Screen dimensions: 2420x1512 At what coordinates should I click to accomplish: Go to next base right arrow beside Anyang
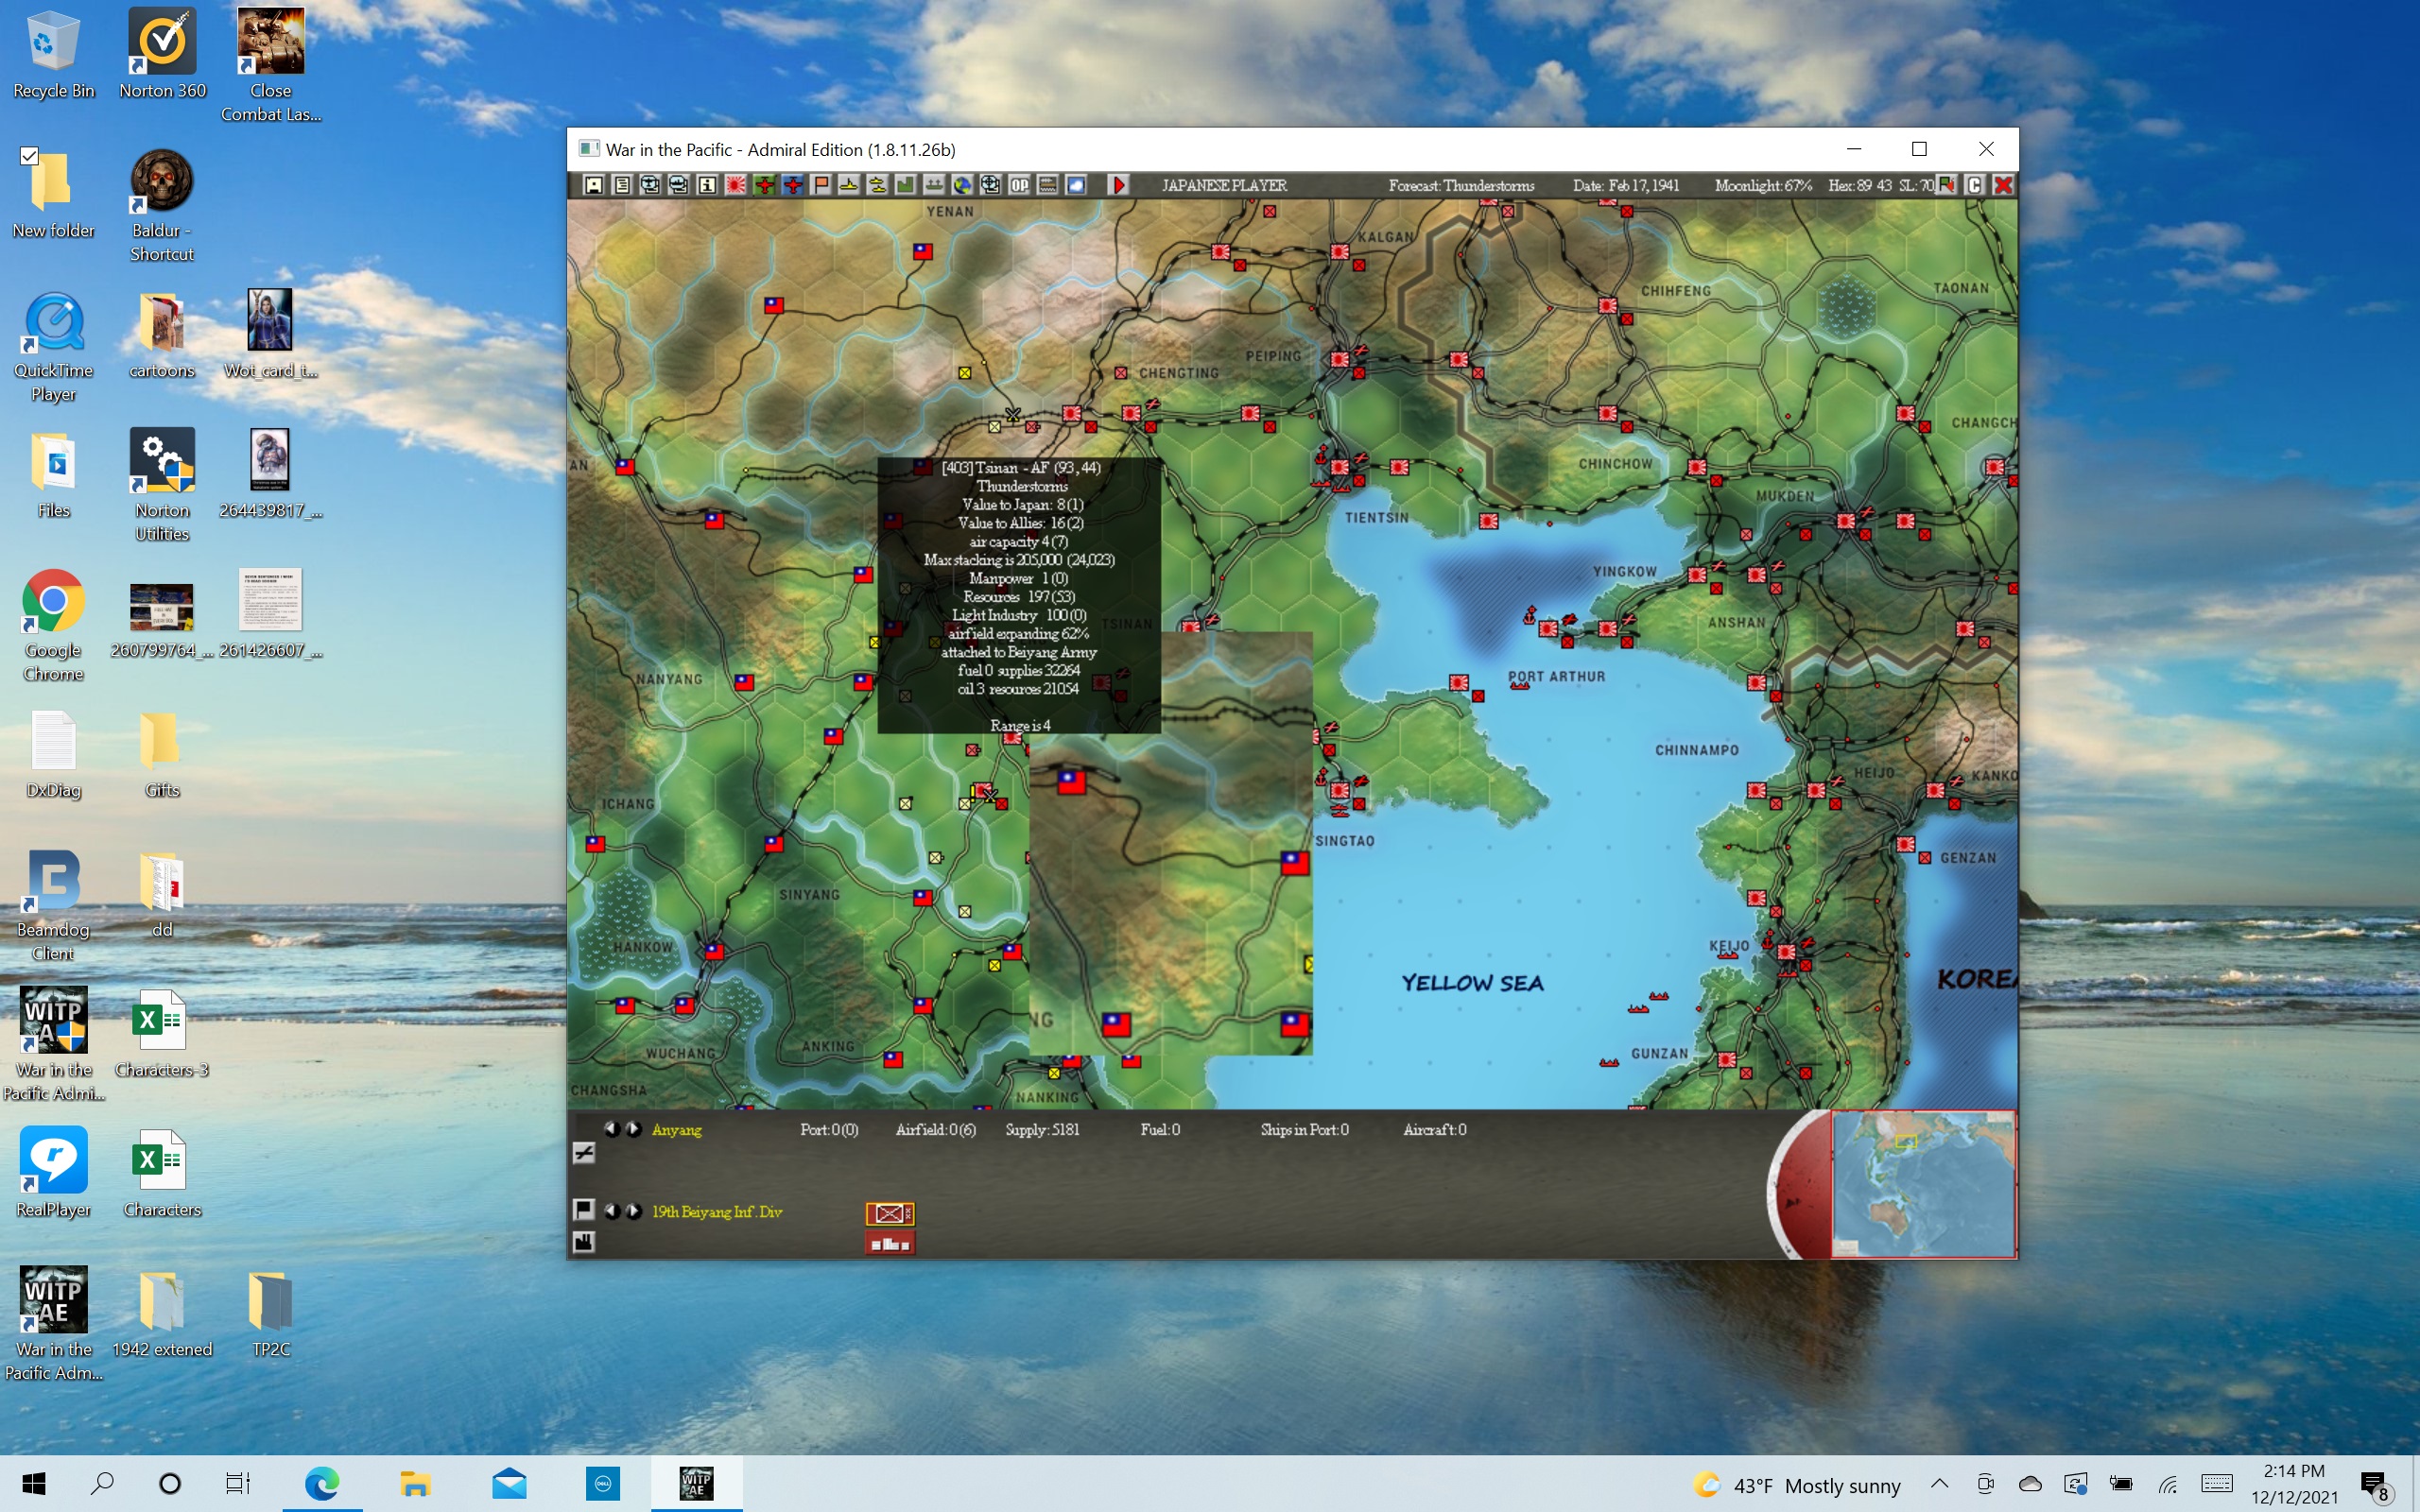pos(634,1129)
